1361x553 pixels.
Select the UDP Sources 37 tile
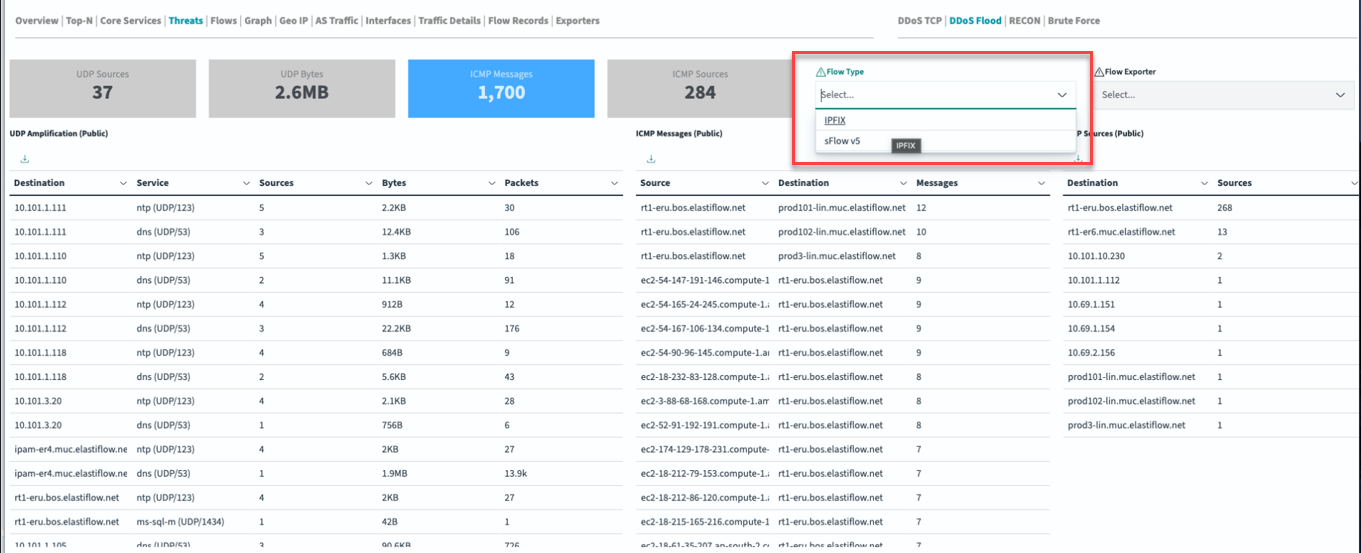(102, 89)
